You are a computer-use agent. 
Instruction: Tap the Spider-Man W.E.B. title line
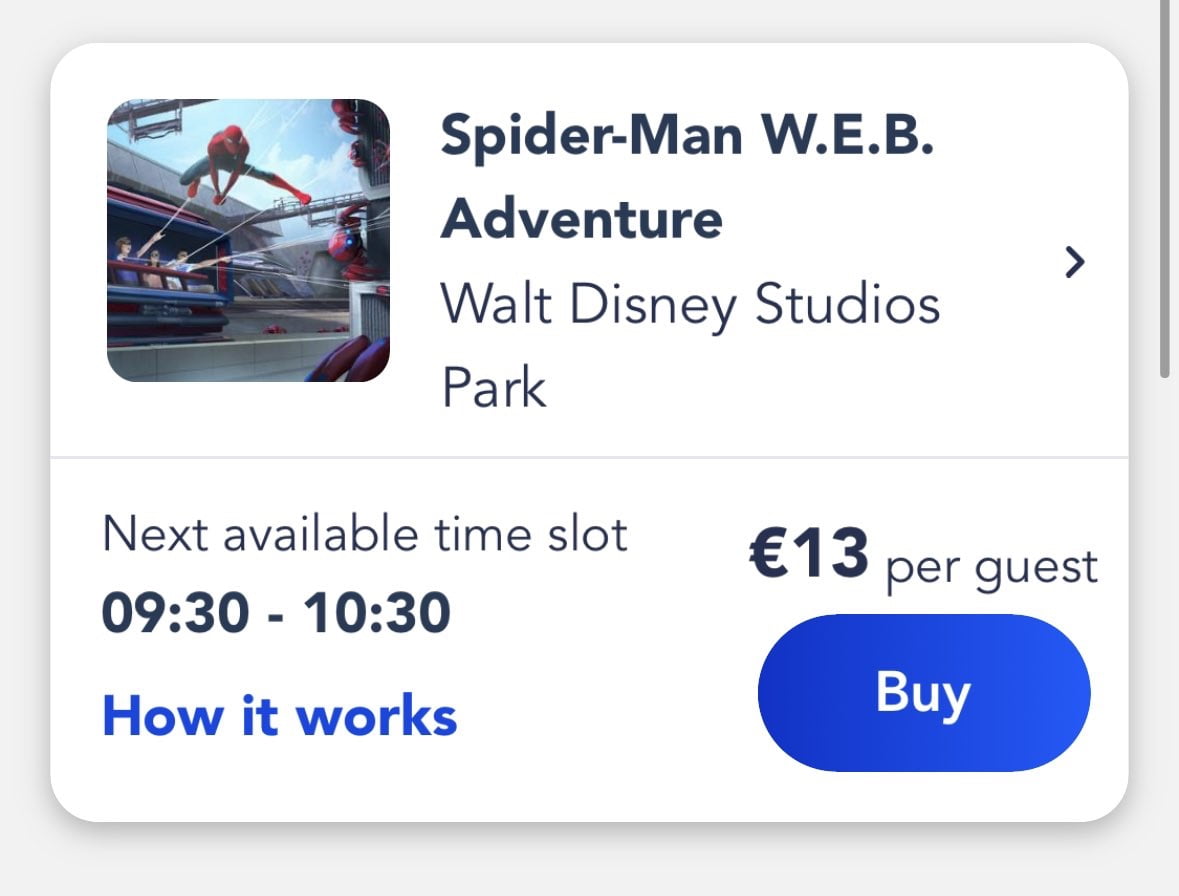pos(687,135)
